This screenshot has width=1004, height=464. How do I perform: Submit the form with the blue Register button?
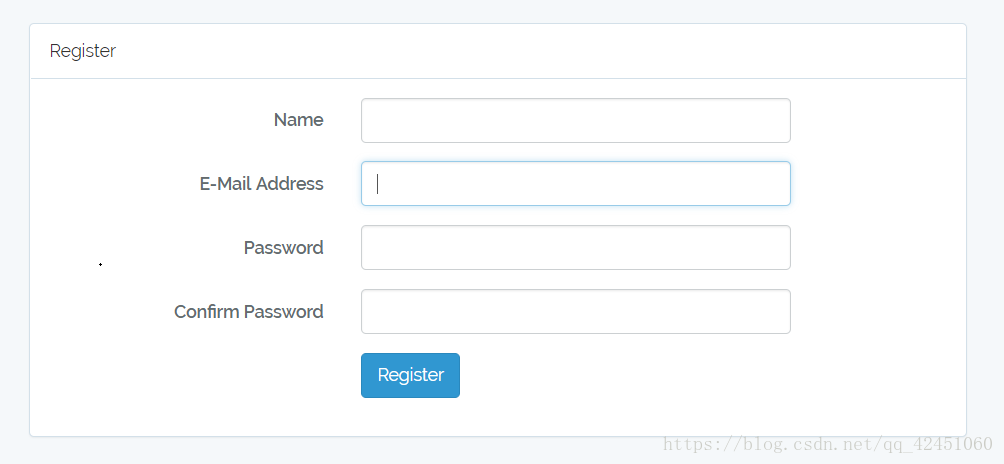click(410, 375)
